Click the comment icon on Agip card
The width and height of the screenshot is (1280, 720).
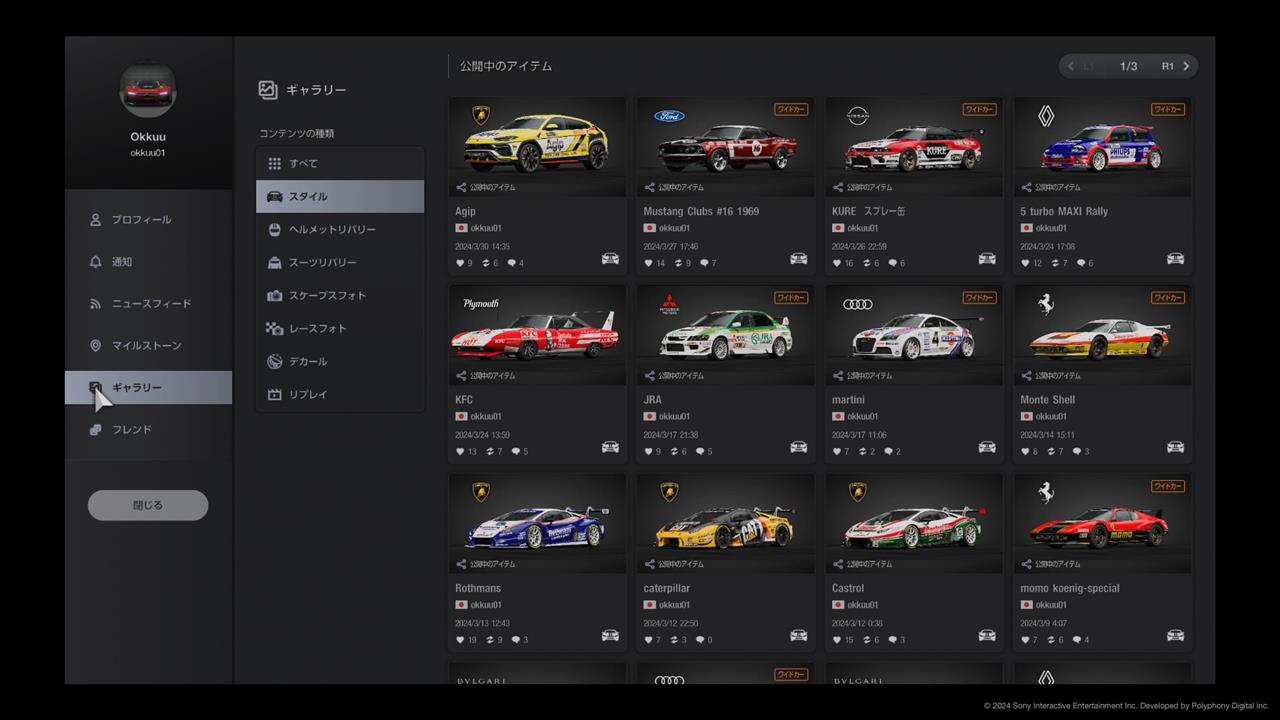click(512, 263)
